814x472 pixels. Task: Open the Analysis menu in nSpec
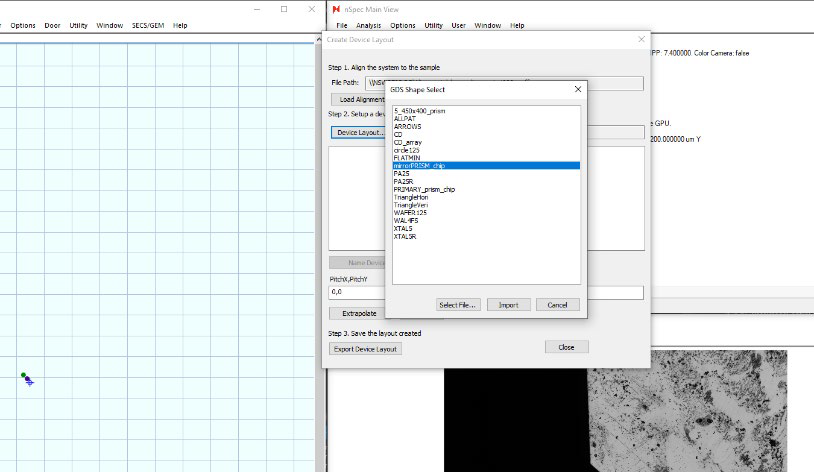[x=368, y=25]
